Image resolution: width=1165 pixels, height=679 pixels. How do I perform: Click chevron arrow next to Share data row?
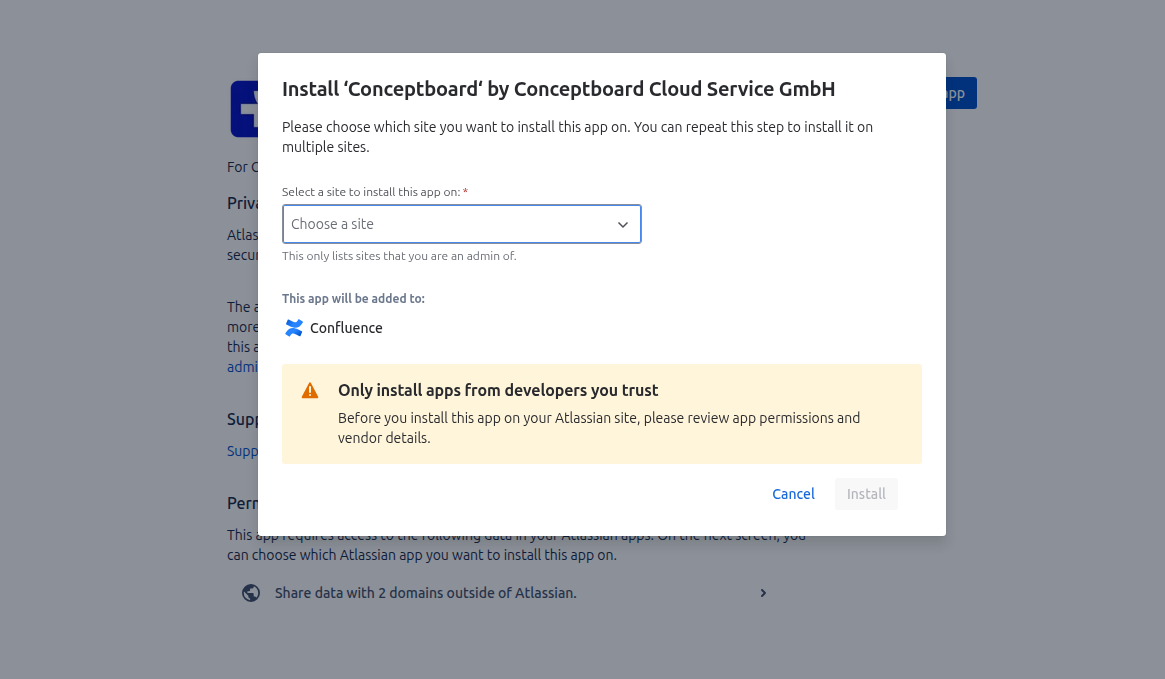[x=763, y=593]
